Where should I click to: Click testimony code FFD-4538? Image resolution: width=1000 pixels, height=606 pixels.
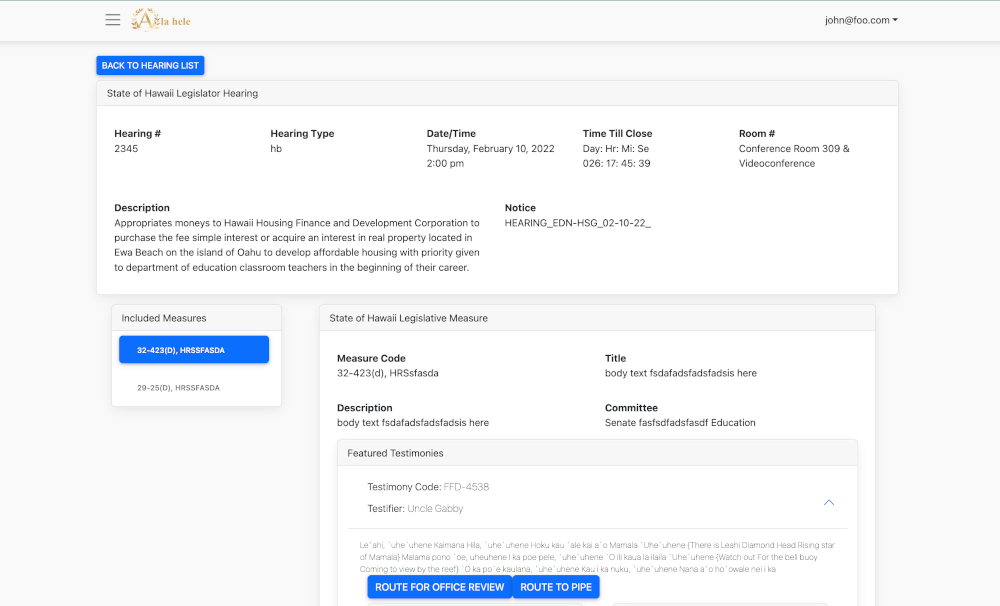[466, 487]
